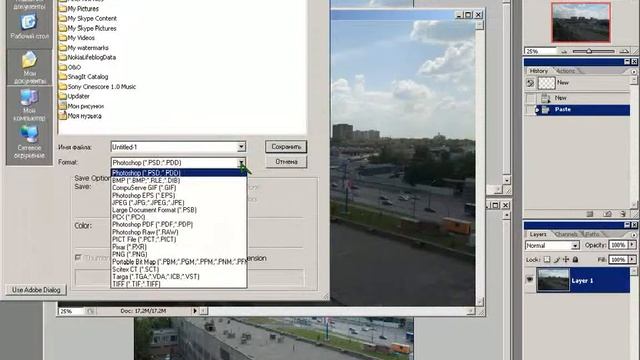This screenshot has height=360, width=640.
Task: Open Сетевое окружение in the places bar
Action: point(29,142)
